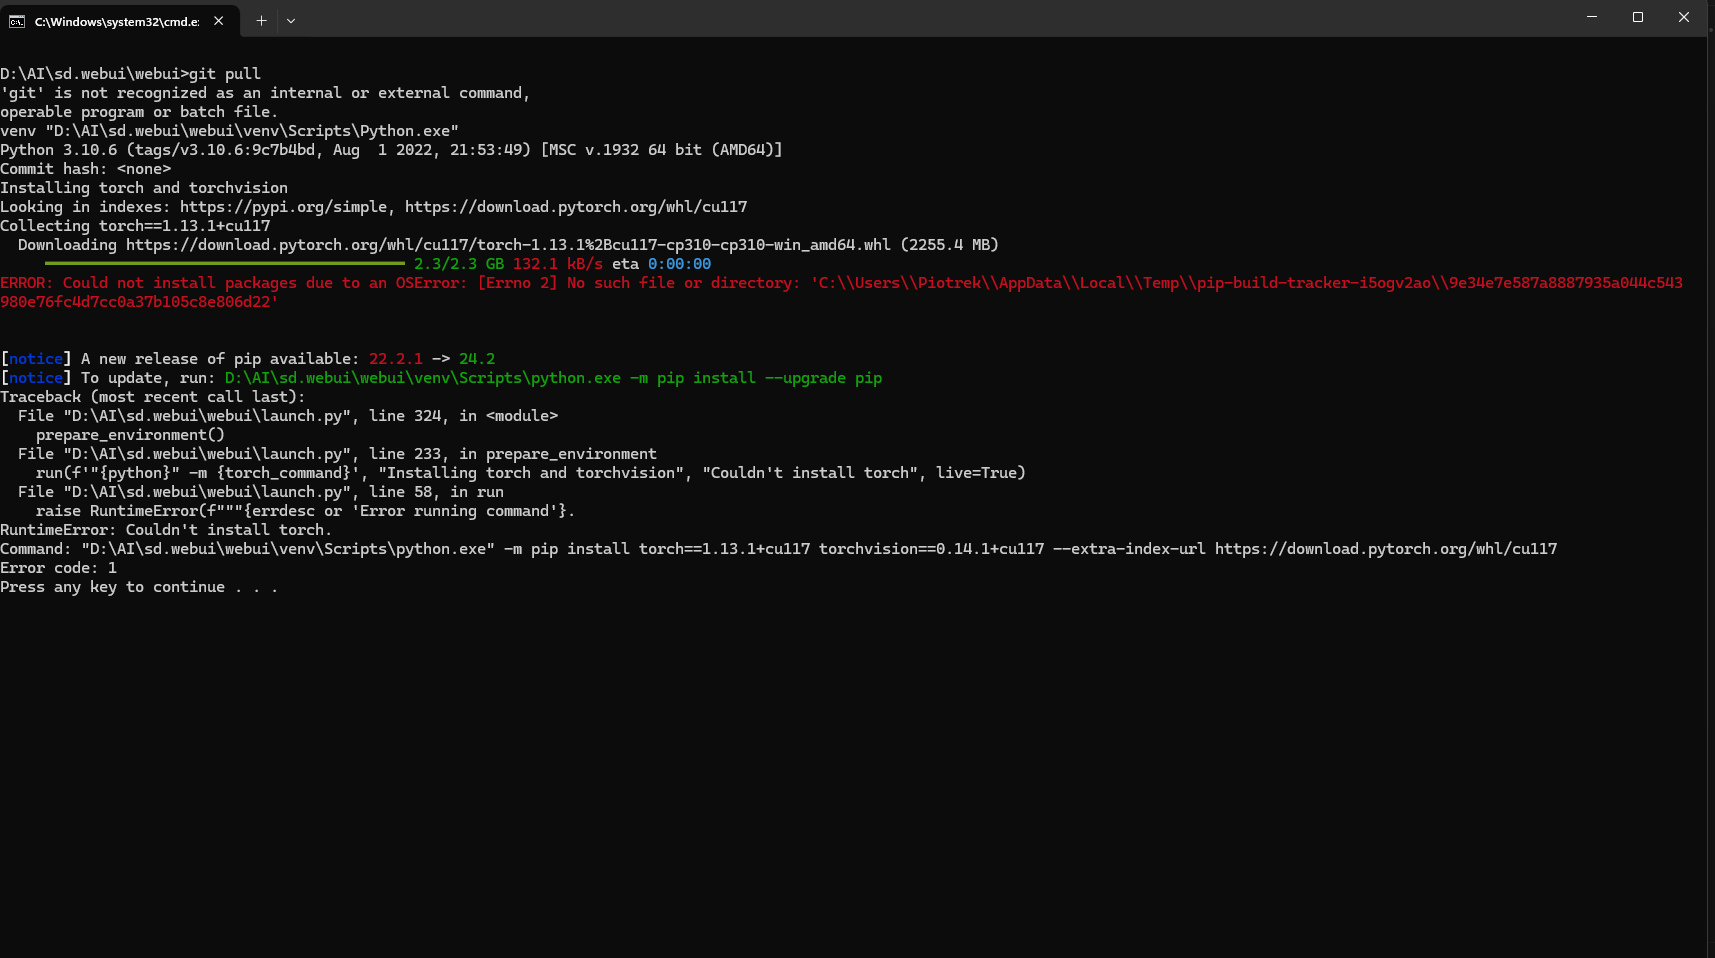Minimize the terminal window
The image size is (1715, 958).
(x=1591, y=17)
